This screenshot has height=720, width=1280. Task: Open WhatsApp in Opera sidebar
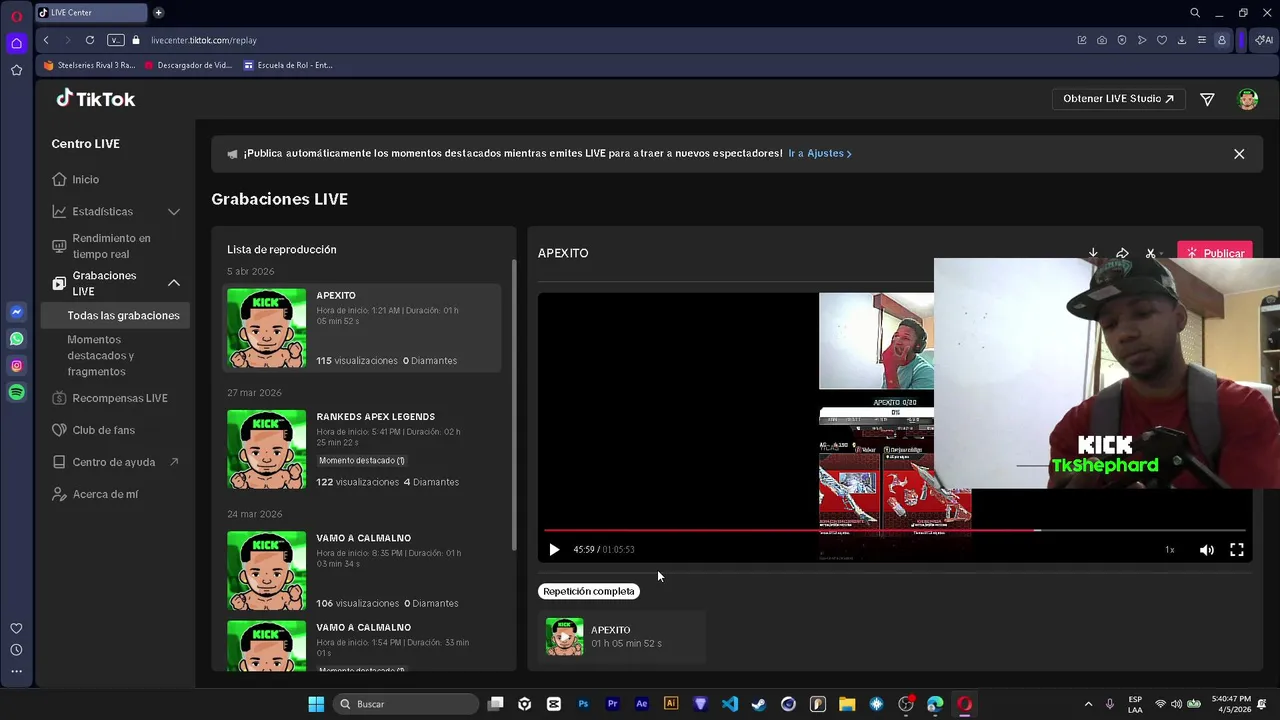(x=16, y=339)
